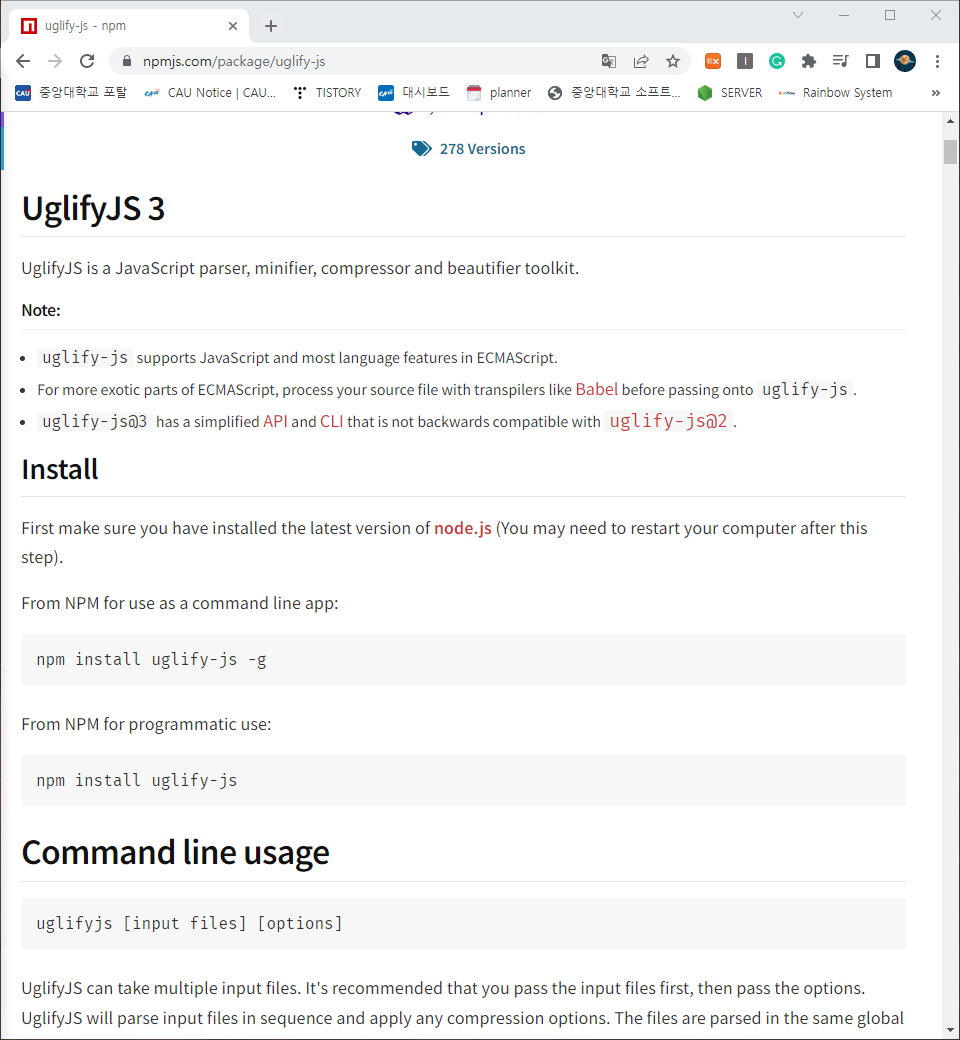Click the Command line usage heading
Viewport: 960px width, 1040px height.
tap(175, 852)
